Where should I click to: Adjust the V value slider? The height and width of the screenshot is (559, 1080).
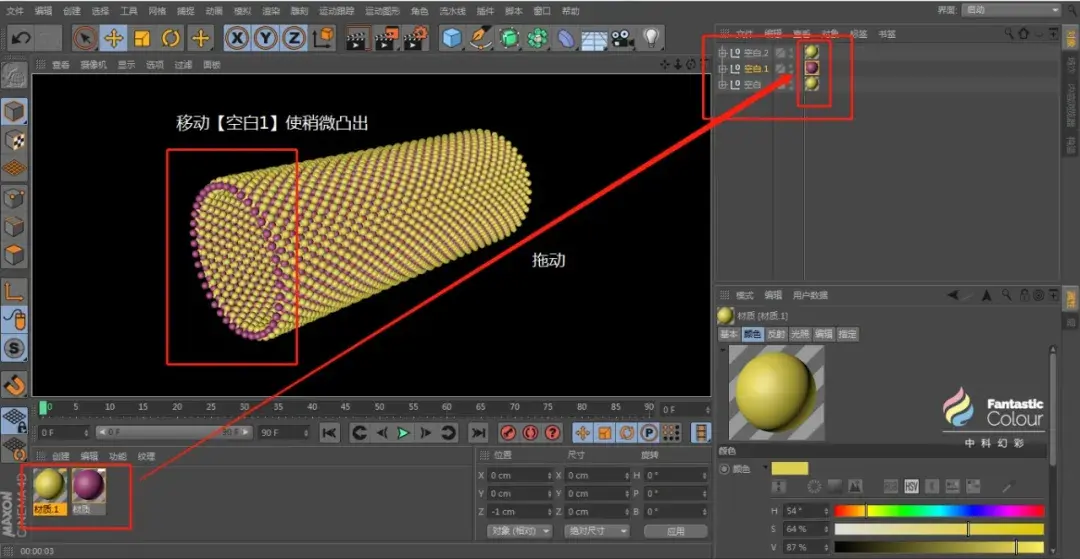[939, 547]
